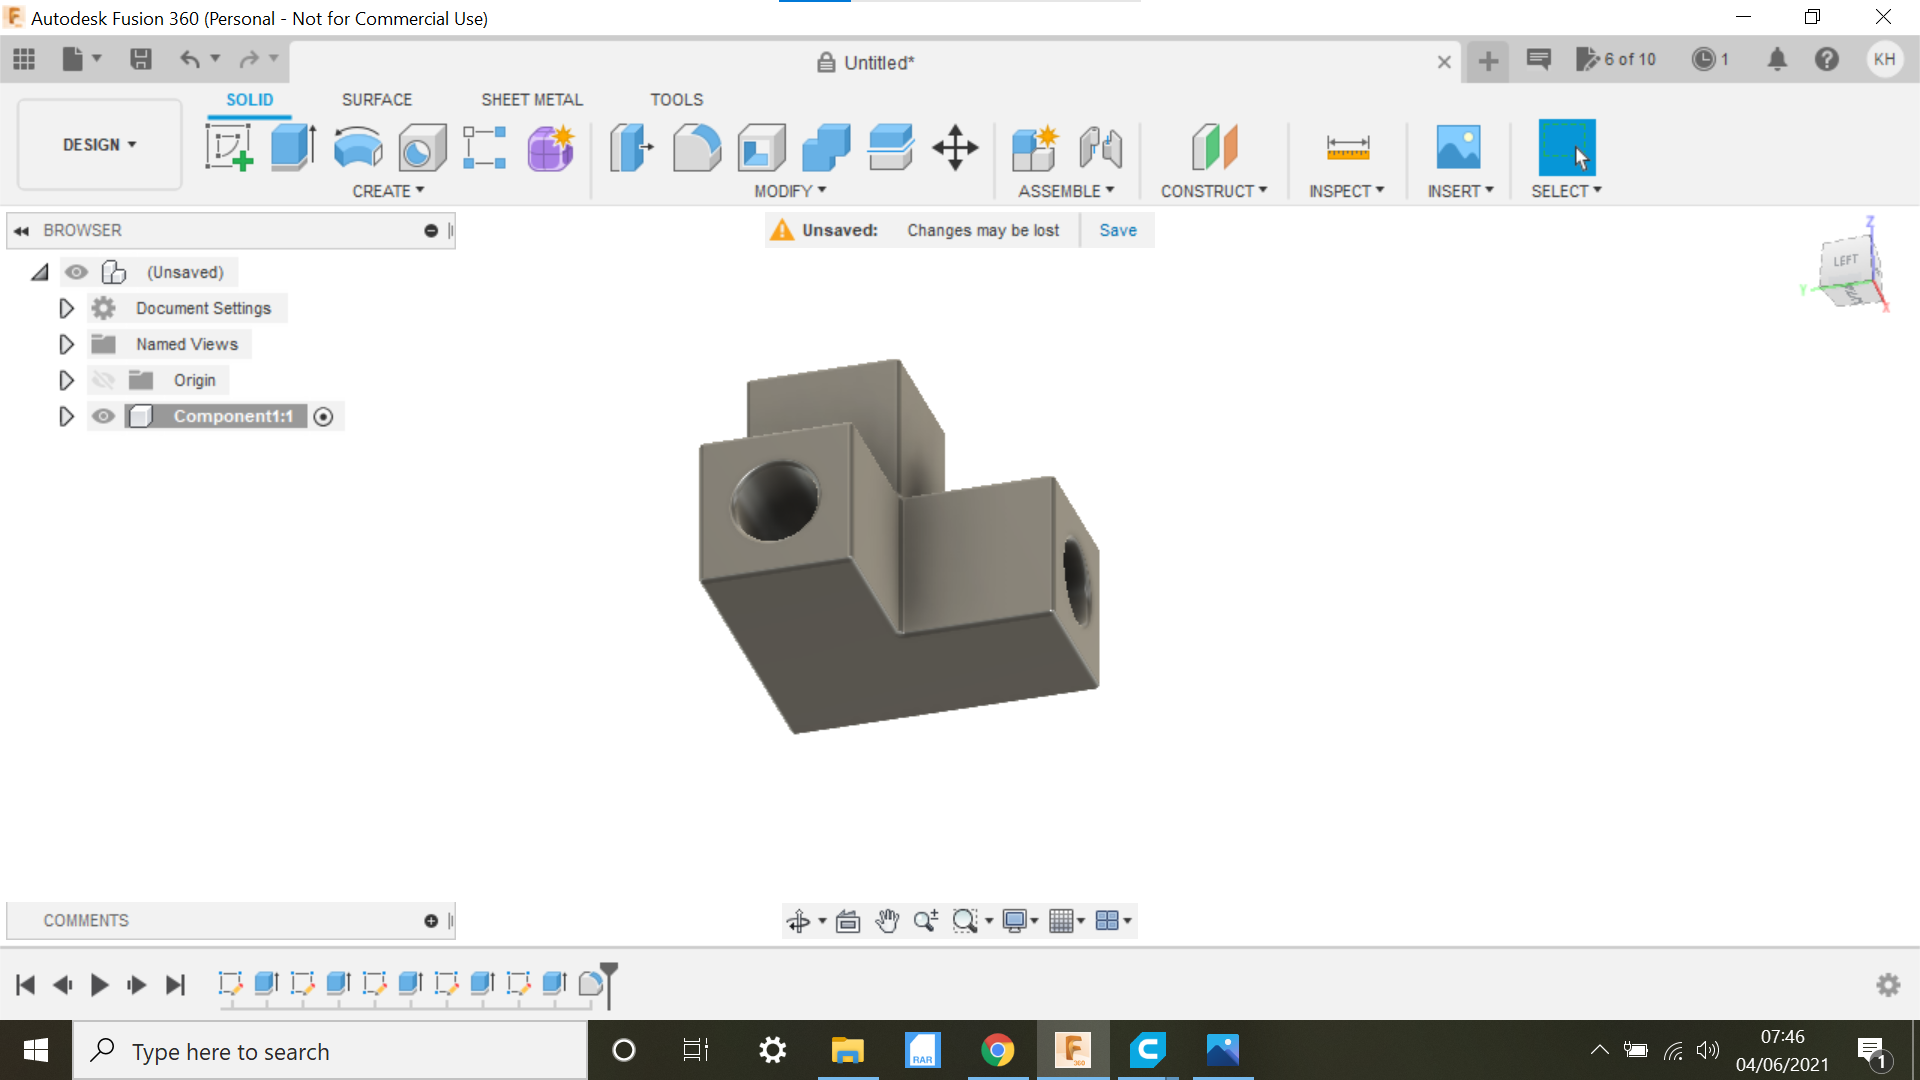The image size is (1920, 1080).
Task: Expand Document Settings node
Action: 66,308
